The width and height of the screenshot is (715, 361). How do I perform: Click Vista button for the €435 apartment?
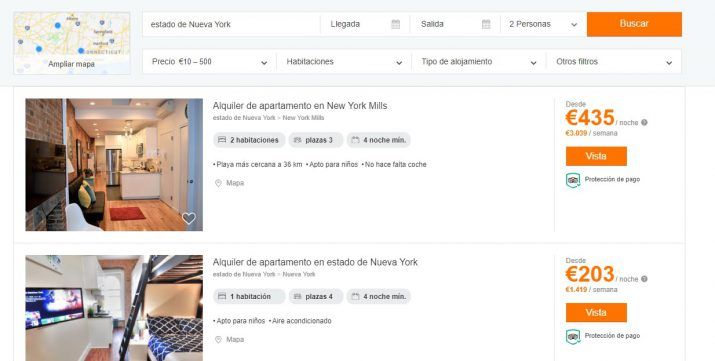click(596, 156)
